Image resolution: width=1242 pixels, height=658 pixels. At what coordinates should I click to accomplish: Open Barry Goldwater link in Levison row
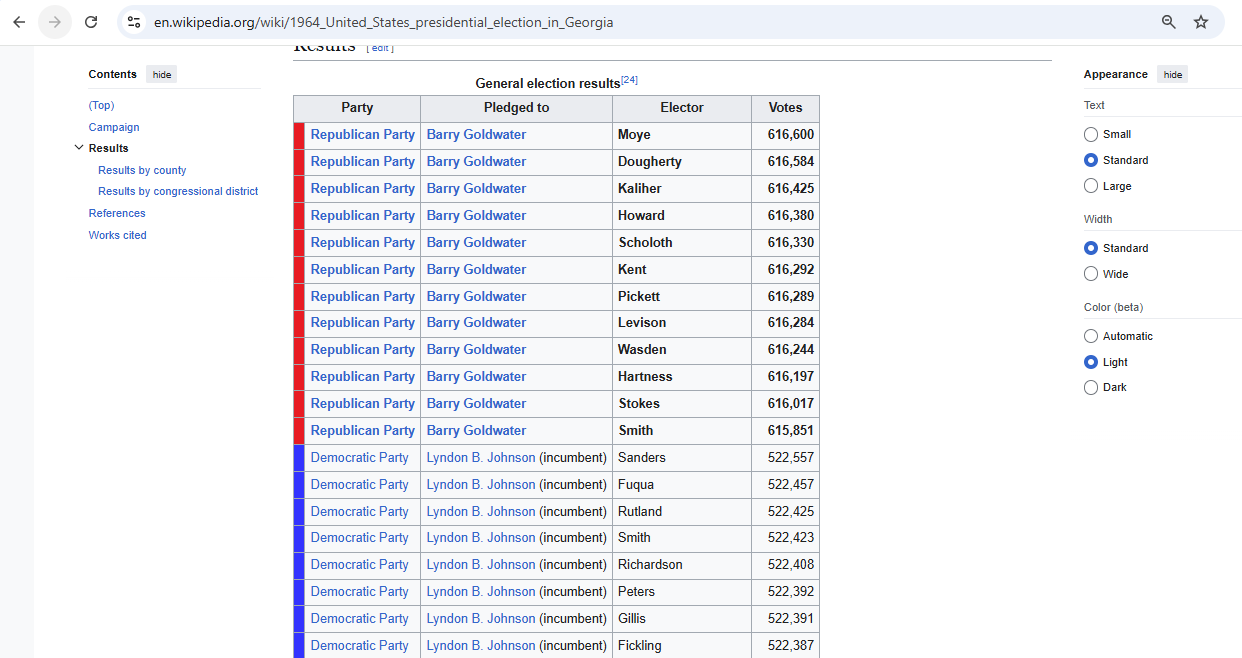476,322
